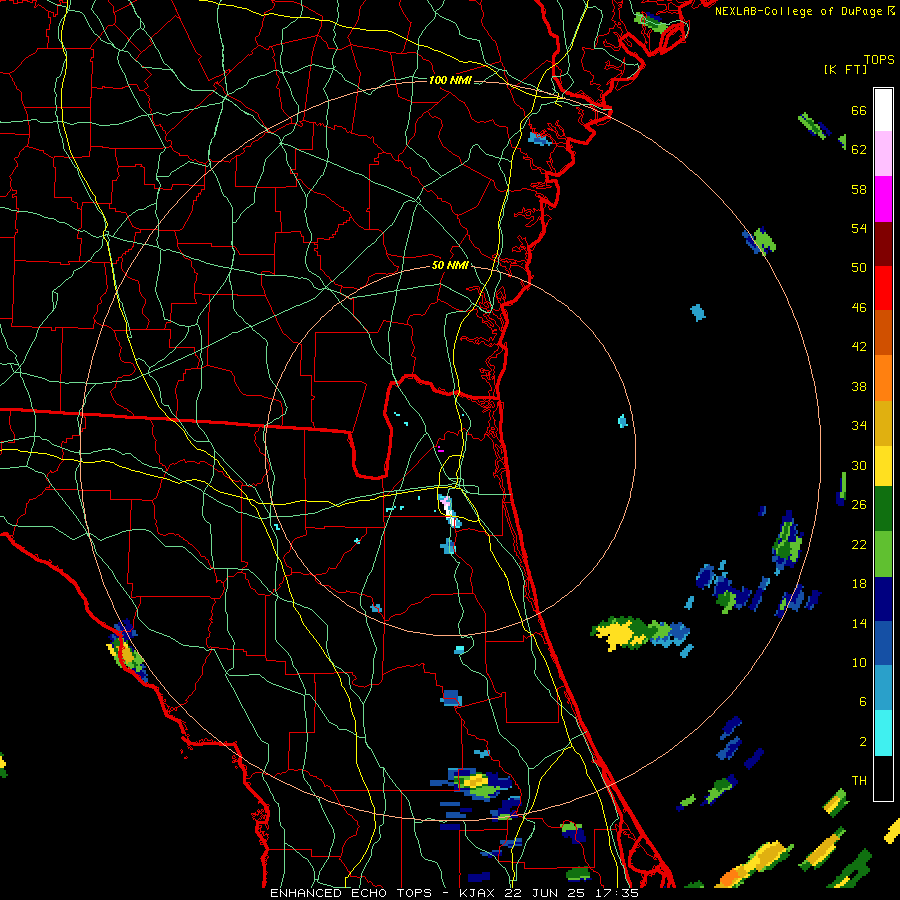The height and width of the screenshot is (900, 900).
Task: Click the navy 18 kft legend swatch
Action: pos(883,599)
